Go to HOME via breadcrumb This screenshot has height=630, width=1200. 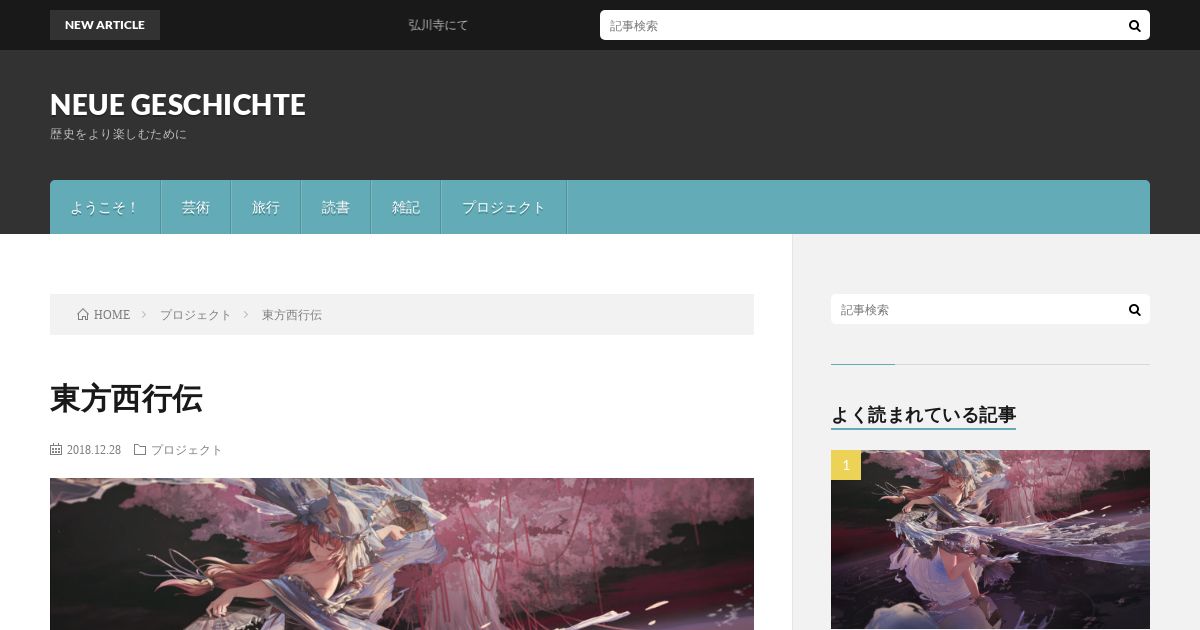click(112, 314)
